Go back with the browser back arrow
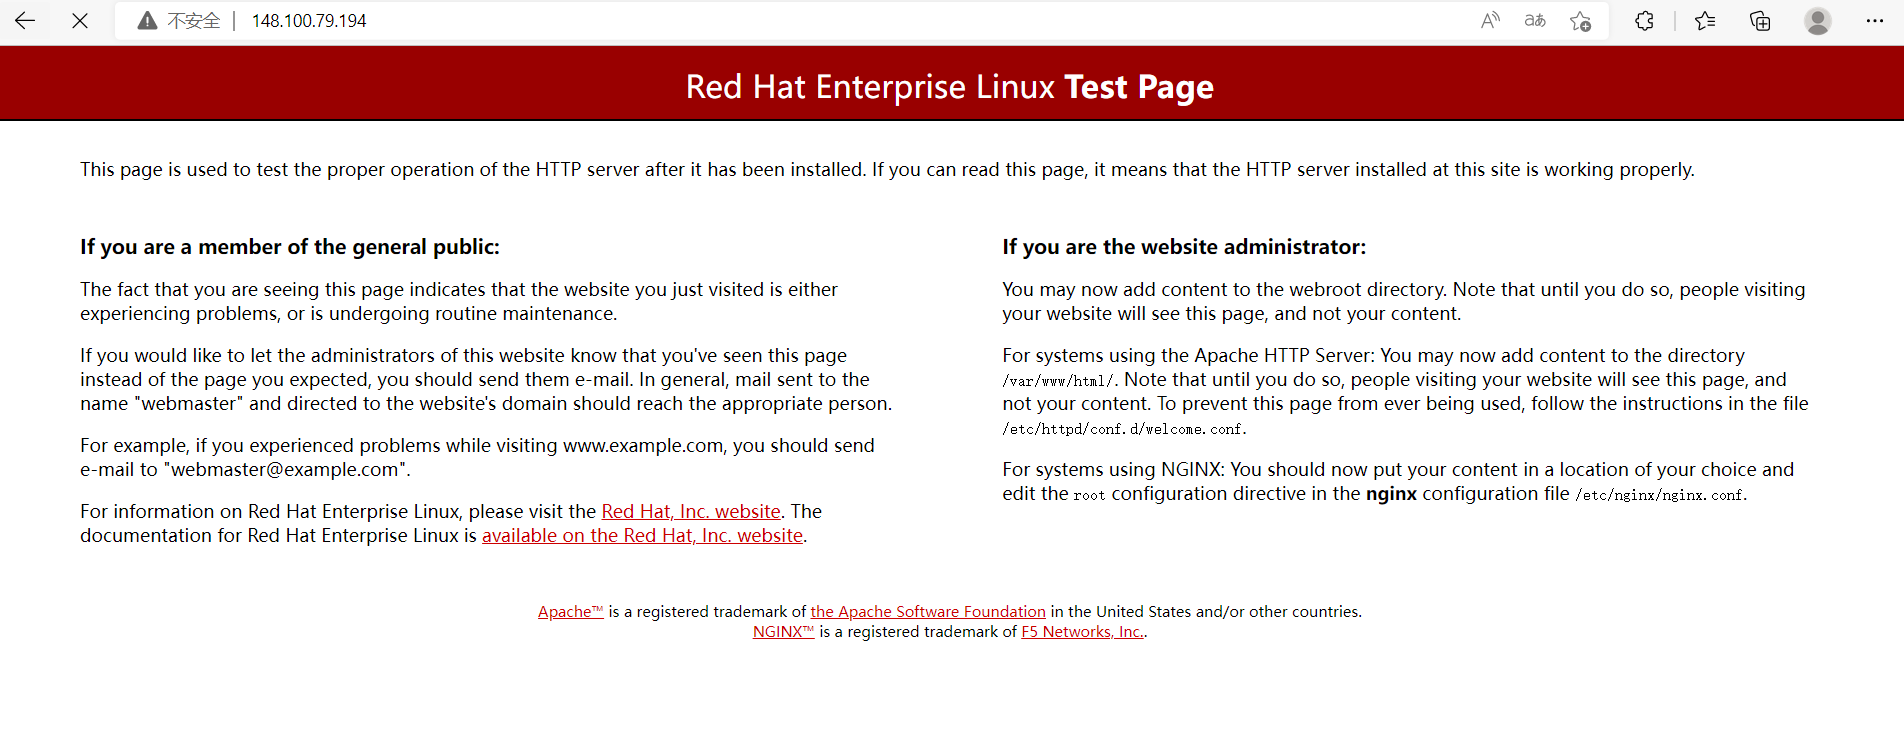 pyautogui.click(x=25, y=20)
